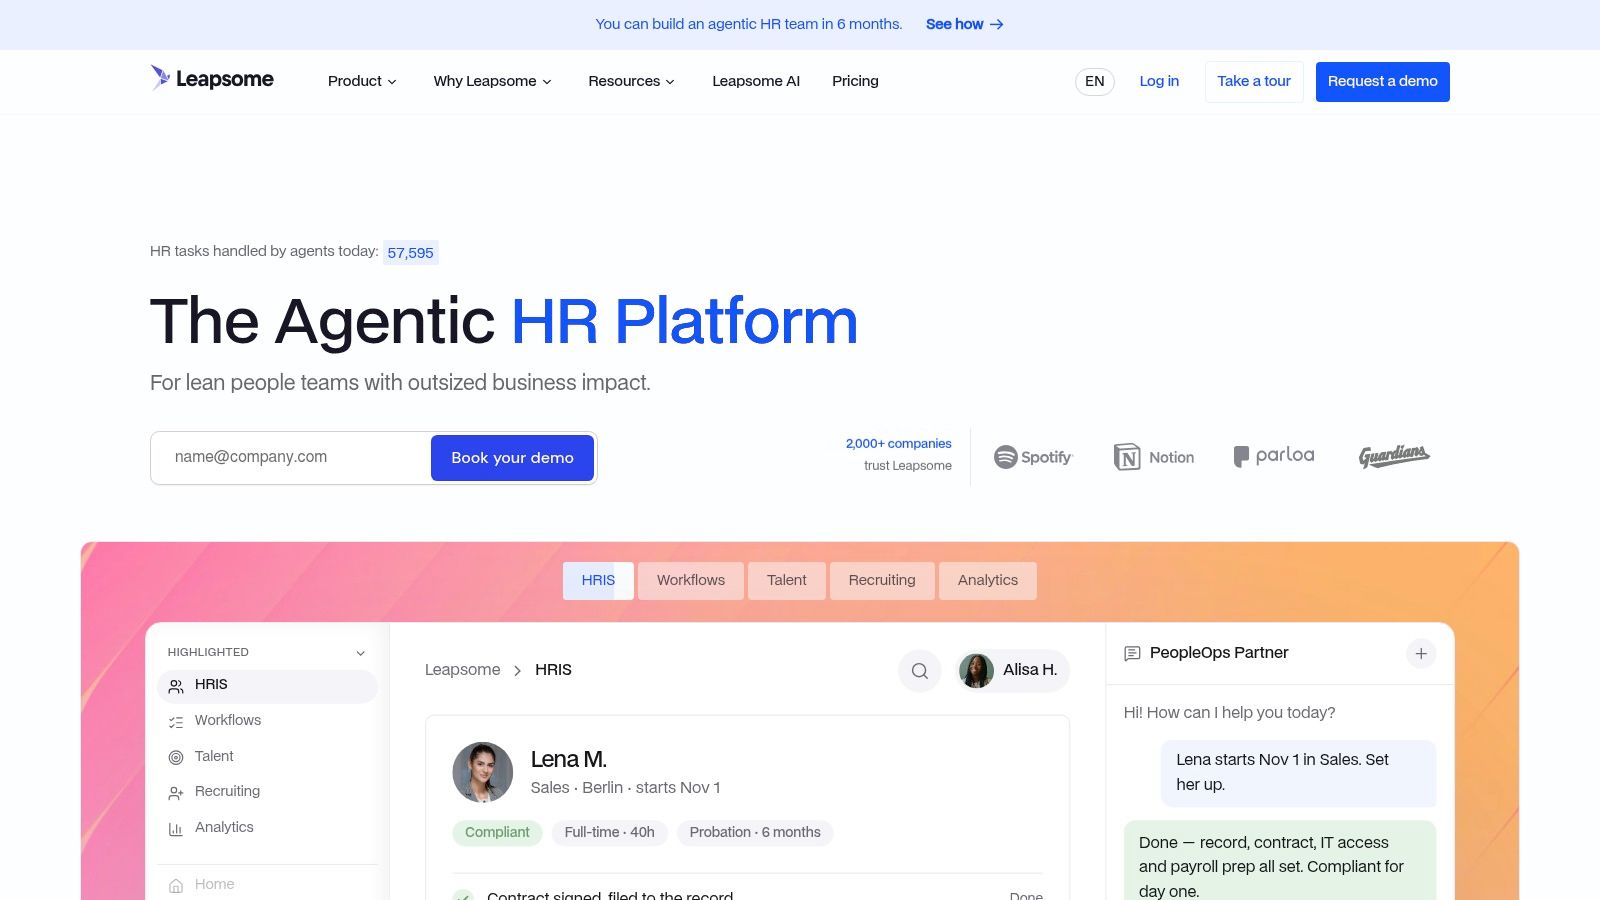The image size is (1600, 900).
Task: Click the parloa logo
Action: tap(1274, 456)
